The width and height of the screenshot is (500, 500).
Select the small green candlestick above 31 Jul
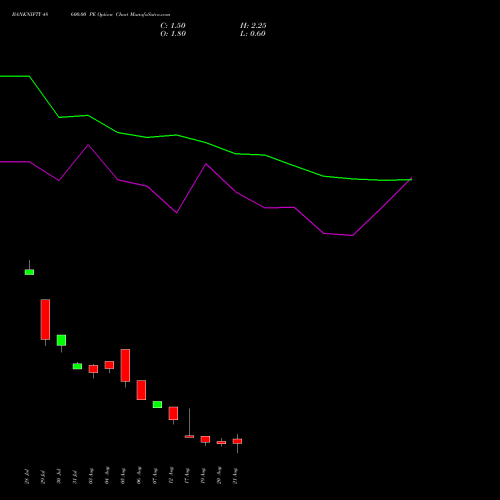pyautogui.click(x=77, y=366)
